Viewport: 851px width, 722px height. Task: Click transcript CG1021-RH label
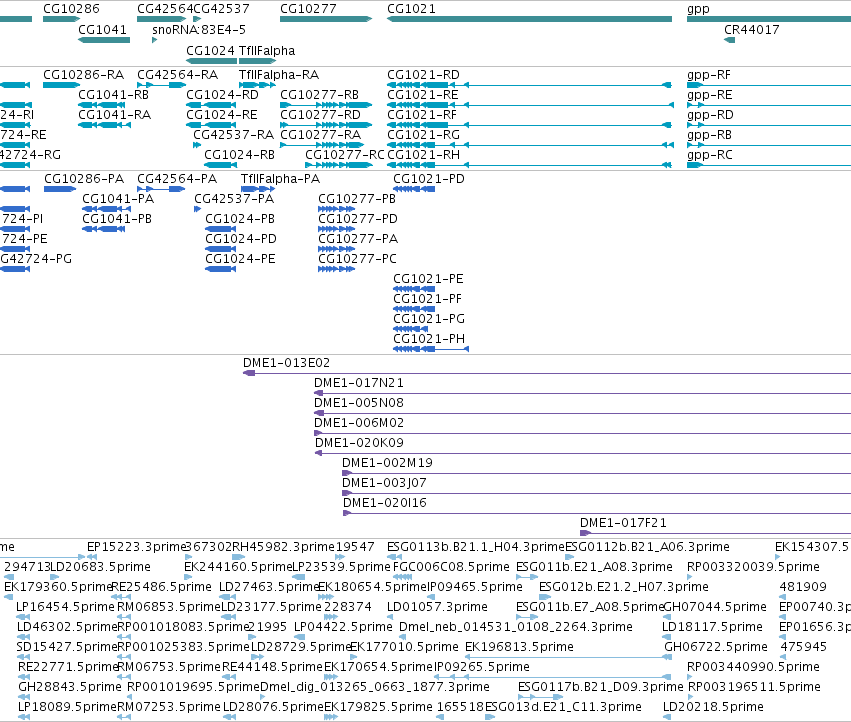click(x=423, y=155)
